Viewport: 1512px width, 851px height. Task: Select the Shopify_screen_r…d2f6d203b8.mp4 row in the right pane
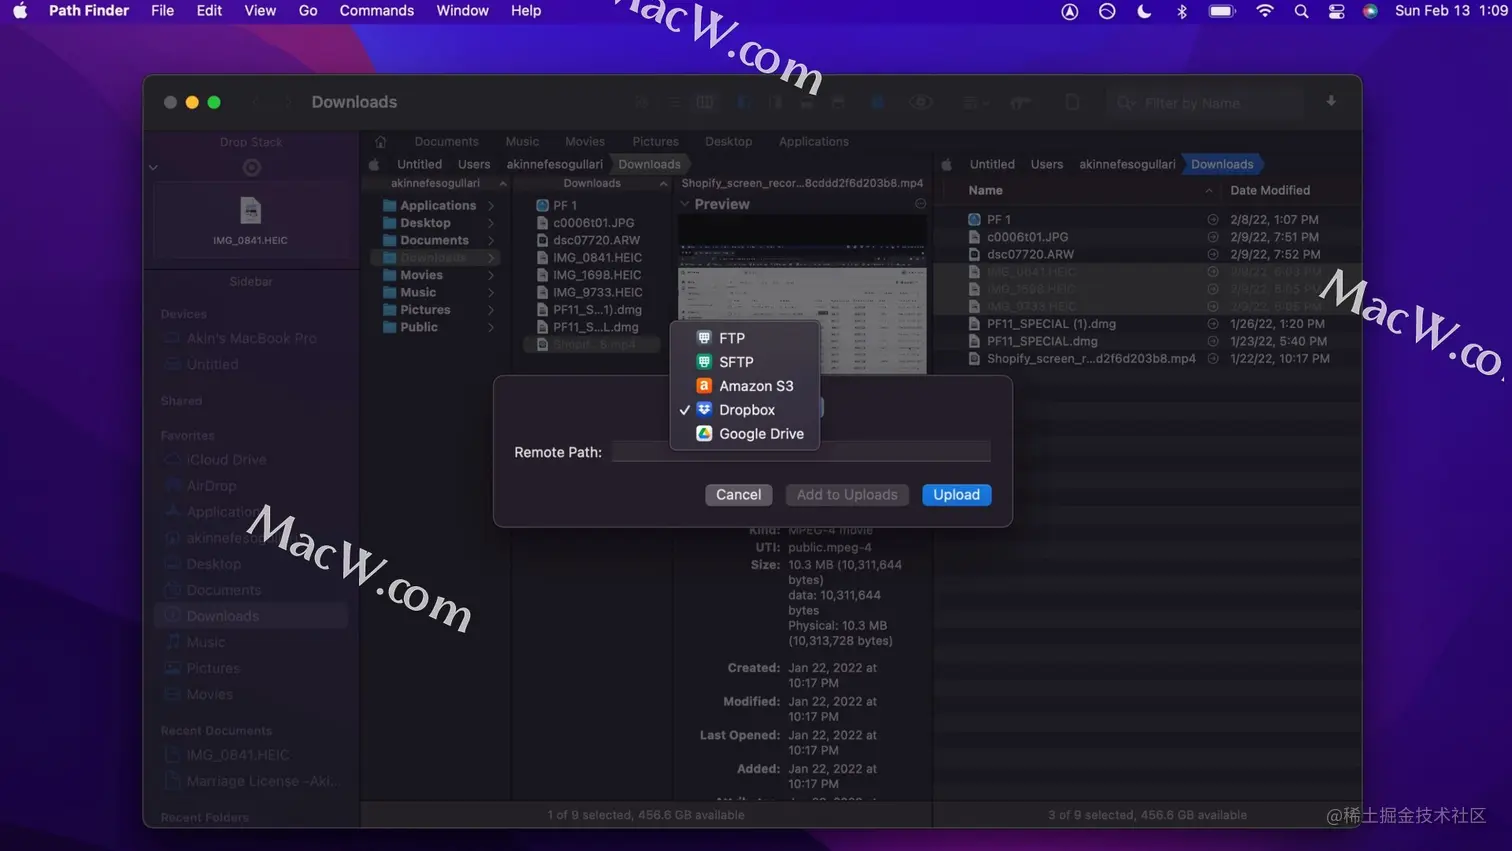click(x=1146, y=358)
